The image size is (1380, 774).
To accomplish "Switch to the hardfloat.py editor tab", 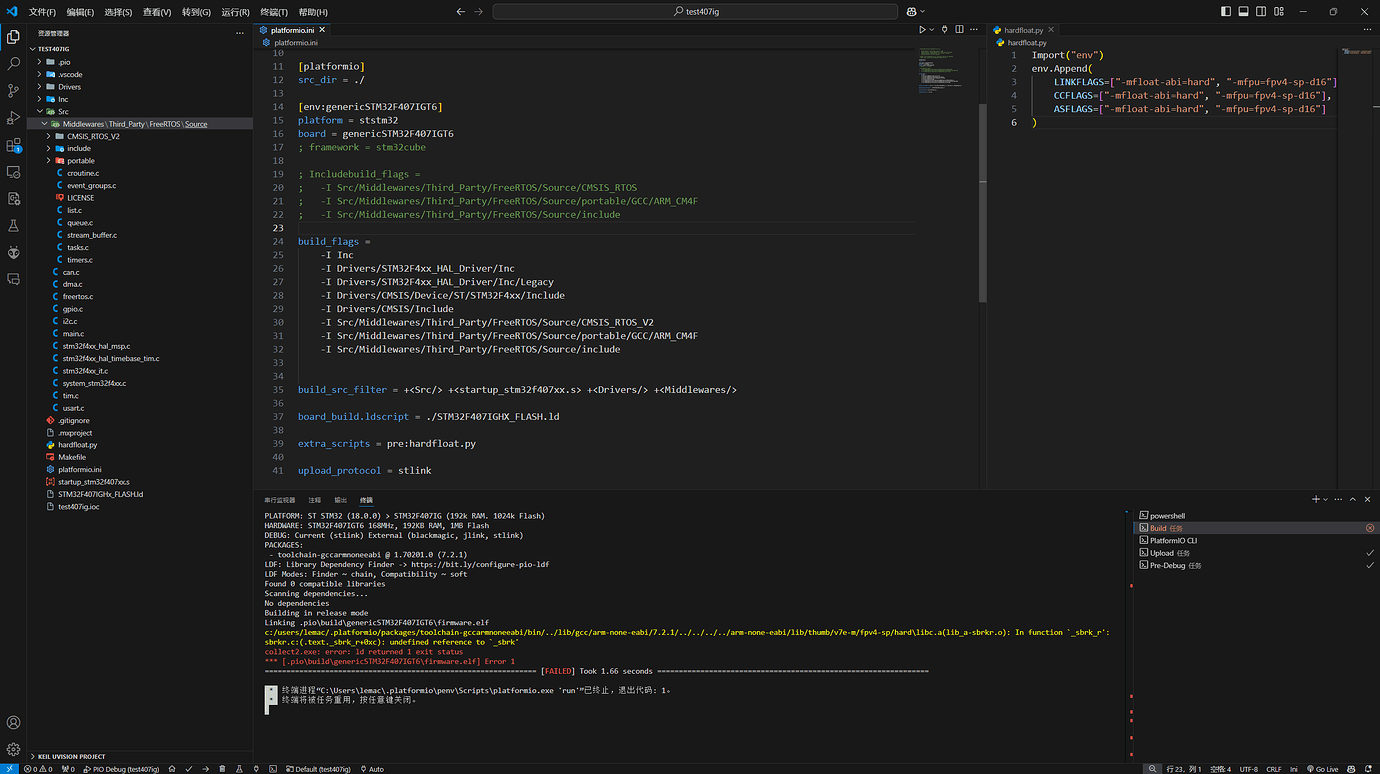I will pos(1024,30).
